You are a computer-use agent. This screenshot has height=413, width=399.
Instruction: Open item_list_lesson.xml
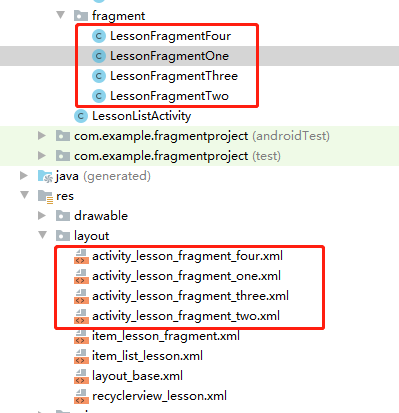click(x=147, y=356)
